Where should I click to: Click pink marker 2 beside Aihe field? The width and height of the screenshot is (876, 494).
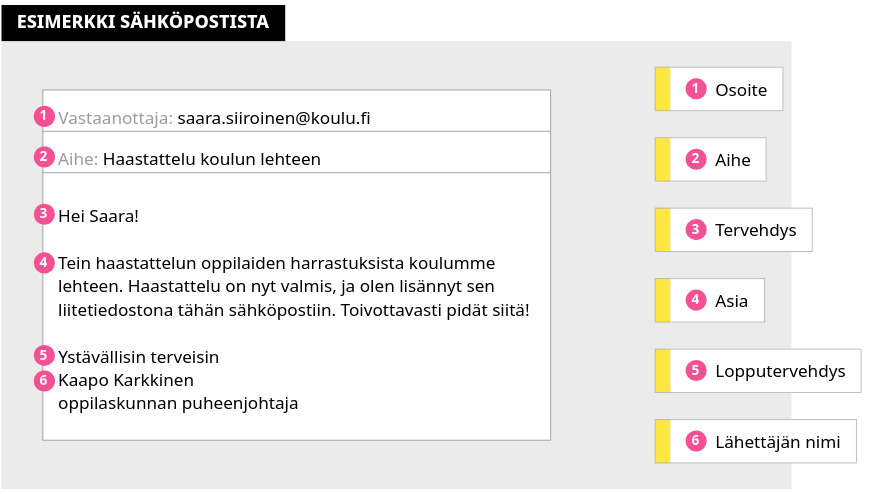tap(43, 156)
